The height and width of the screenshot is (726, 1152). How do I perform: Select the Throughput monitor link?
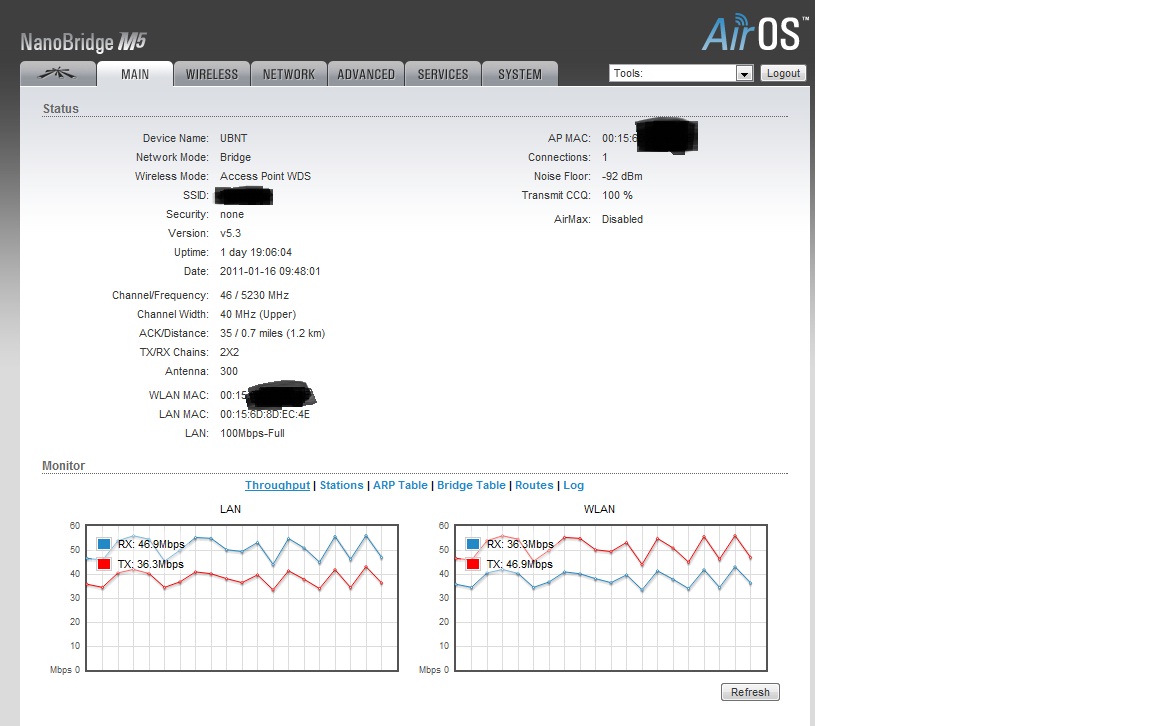click(277, 485)
